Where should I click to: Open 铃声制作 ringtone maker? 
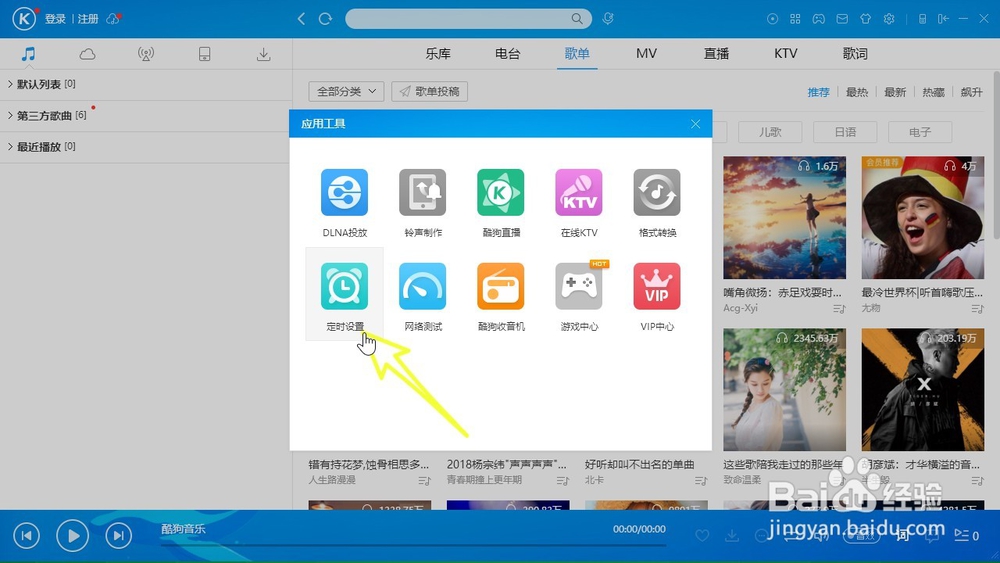[422, 203]
